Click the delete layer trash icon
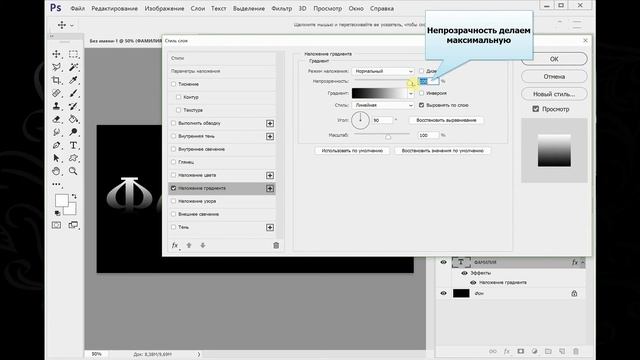 [x=576, y=351]
